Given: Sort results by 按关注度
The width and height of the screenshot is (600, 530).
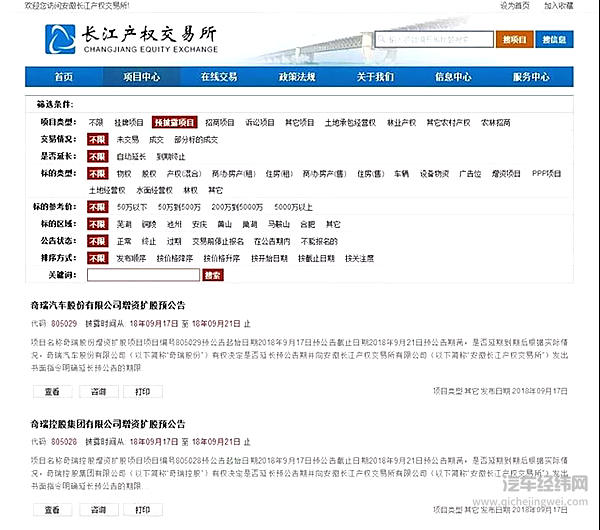Looking at the screenshot, I should pyautogui.click(x=360, y=258).
